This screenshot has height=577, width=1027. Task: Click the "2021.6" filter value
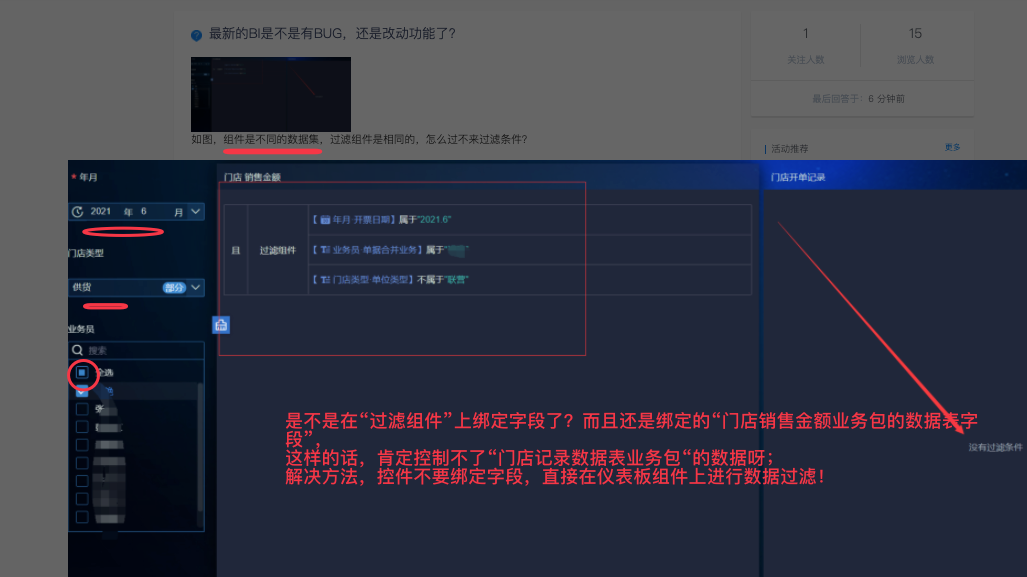[434, 220]
